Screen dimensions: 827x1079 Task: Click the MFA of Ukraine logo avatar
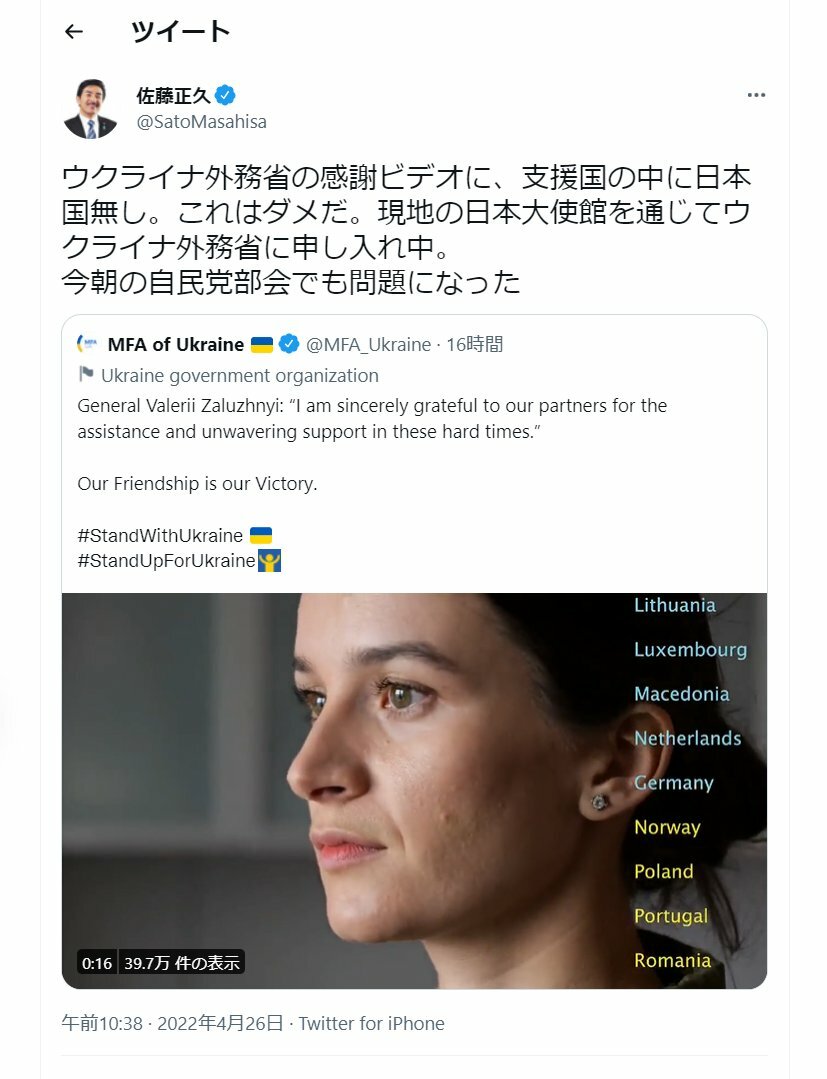[87, 344]
